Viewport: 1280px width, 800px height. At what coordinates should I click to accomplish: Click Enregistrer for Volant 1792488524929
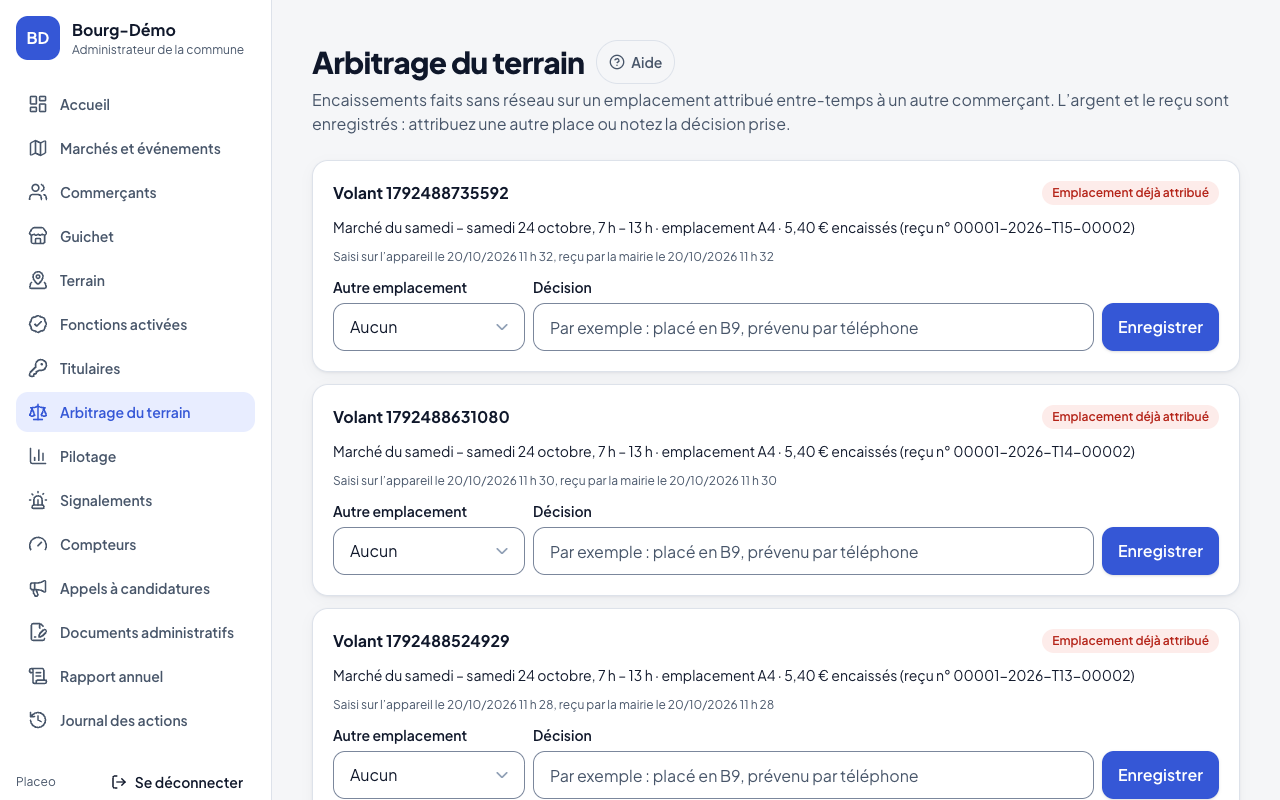1160,775
